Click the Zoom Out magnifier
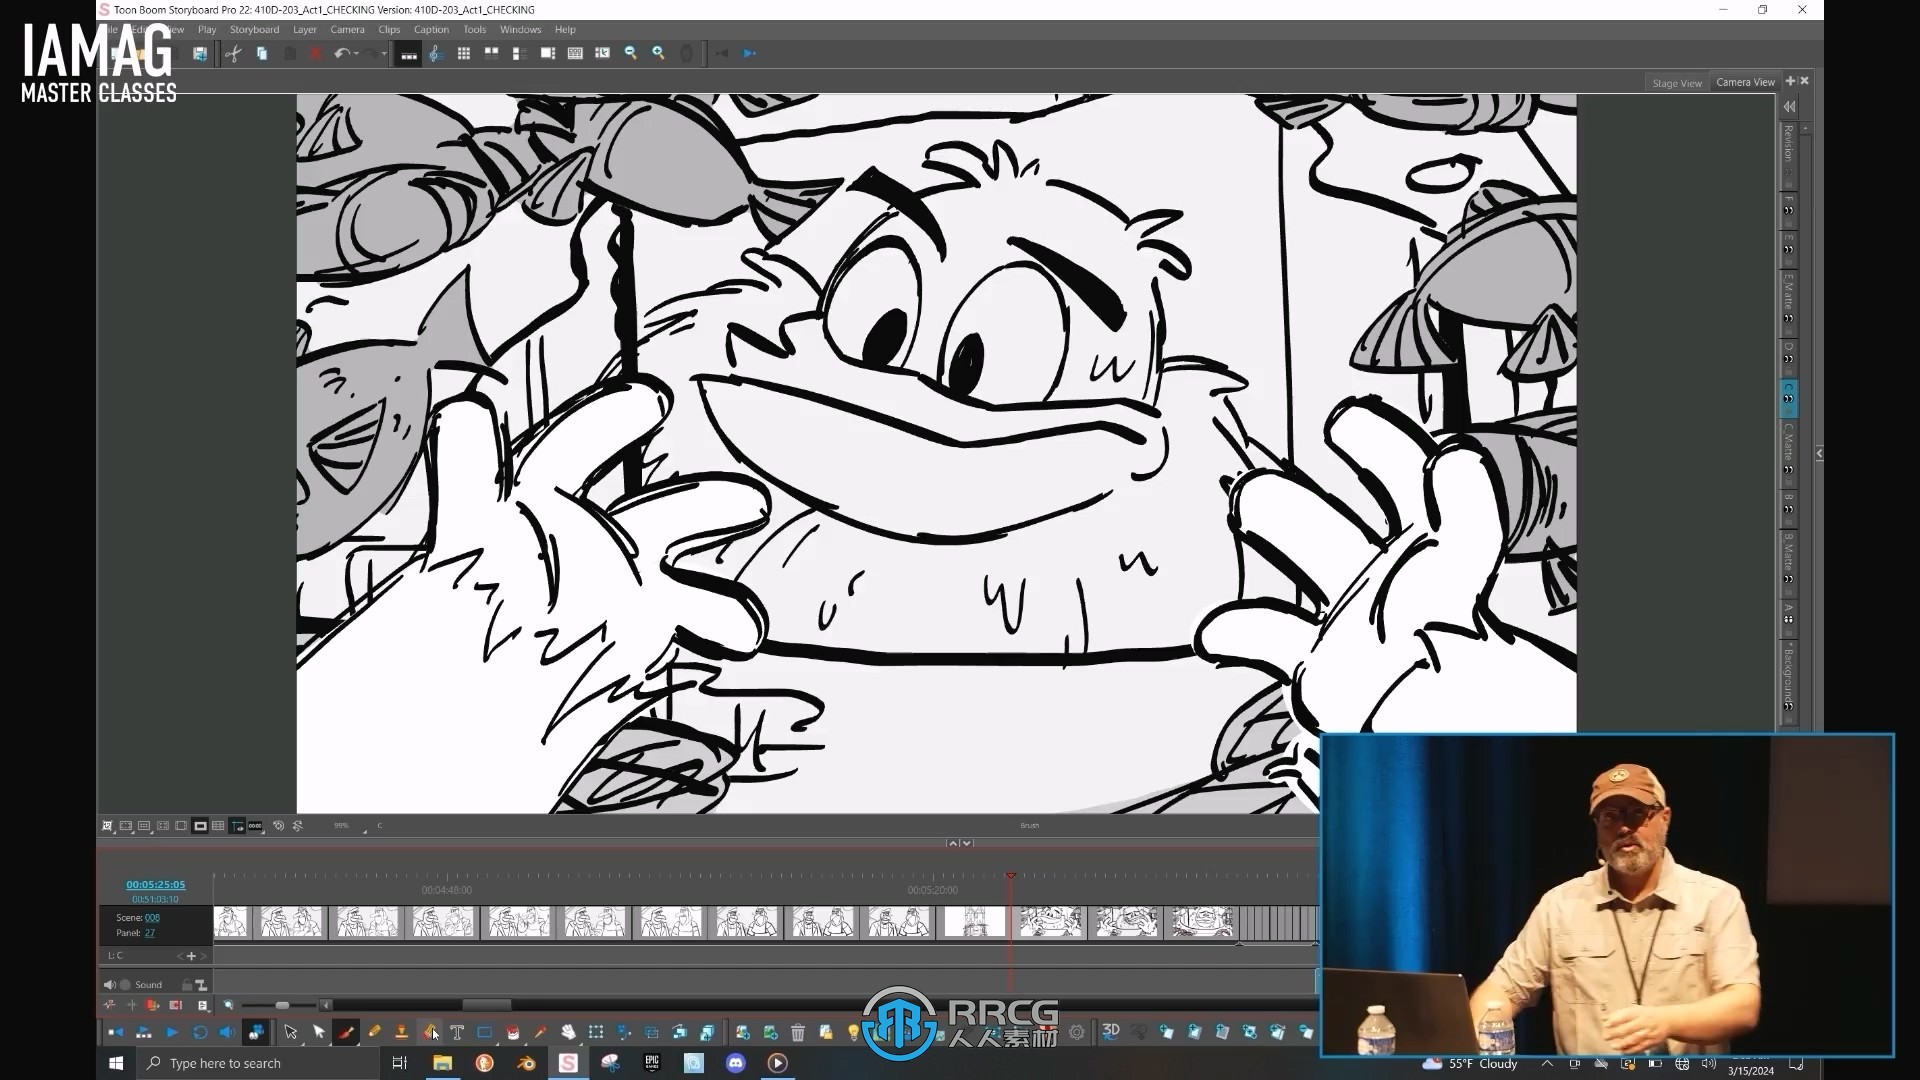This screenshot has height=1080, width=1920. tap(630, 54)
